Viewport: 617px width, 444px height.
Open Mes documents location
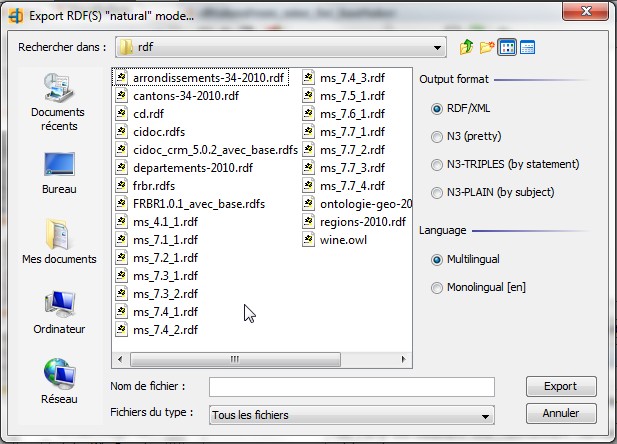59,242
